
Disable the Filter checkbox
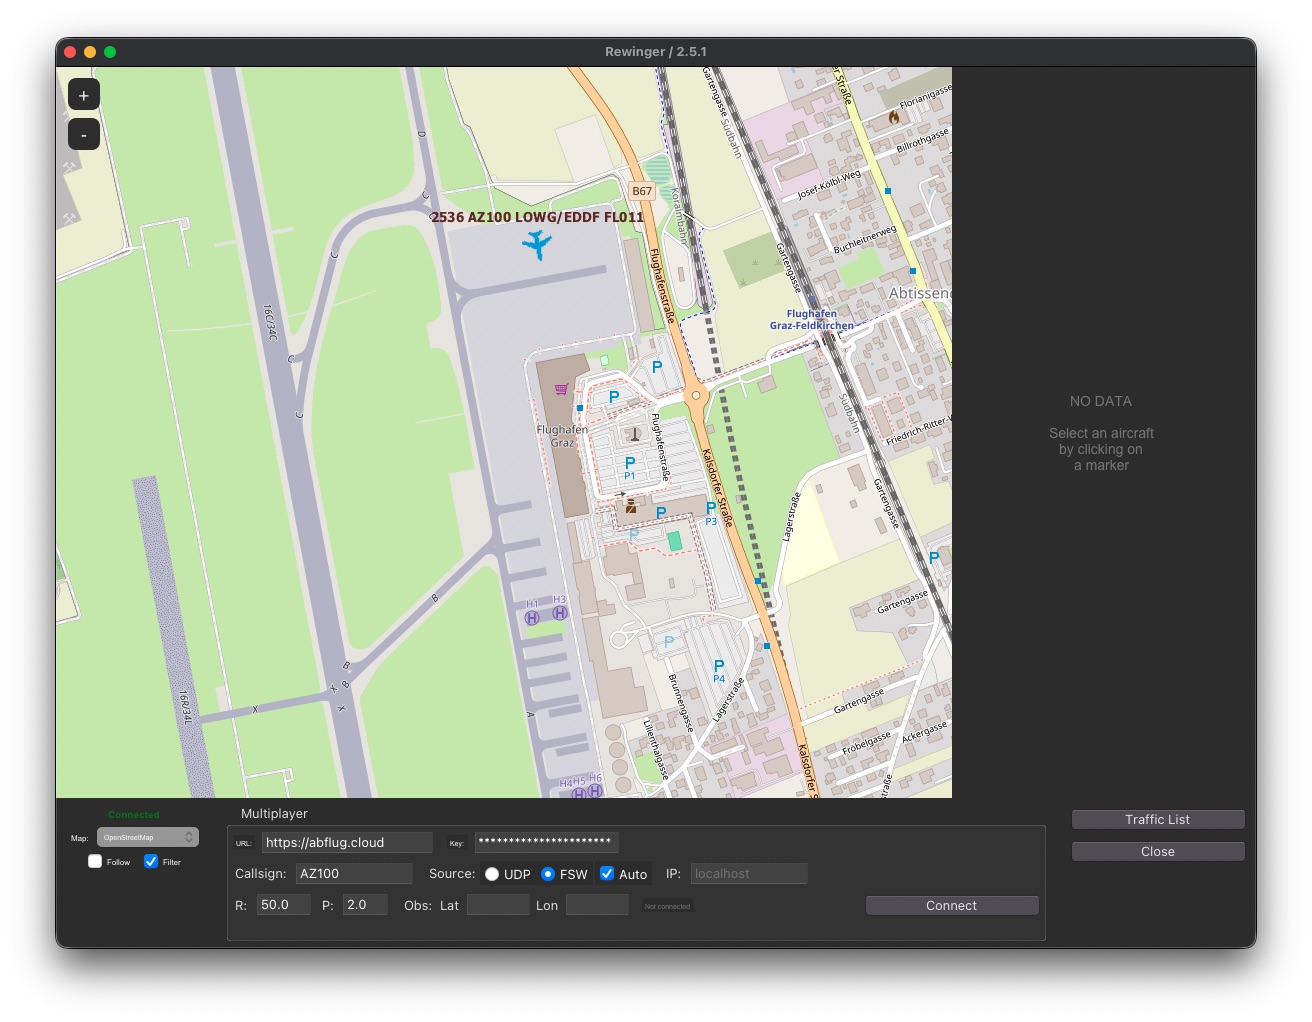click(151, 861)
